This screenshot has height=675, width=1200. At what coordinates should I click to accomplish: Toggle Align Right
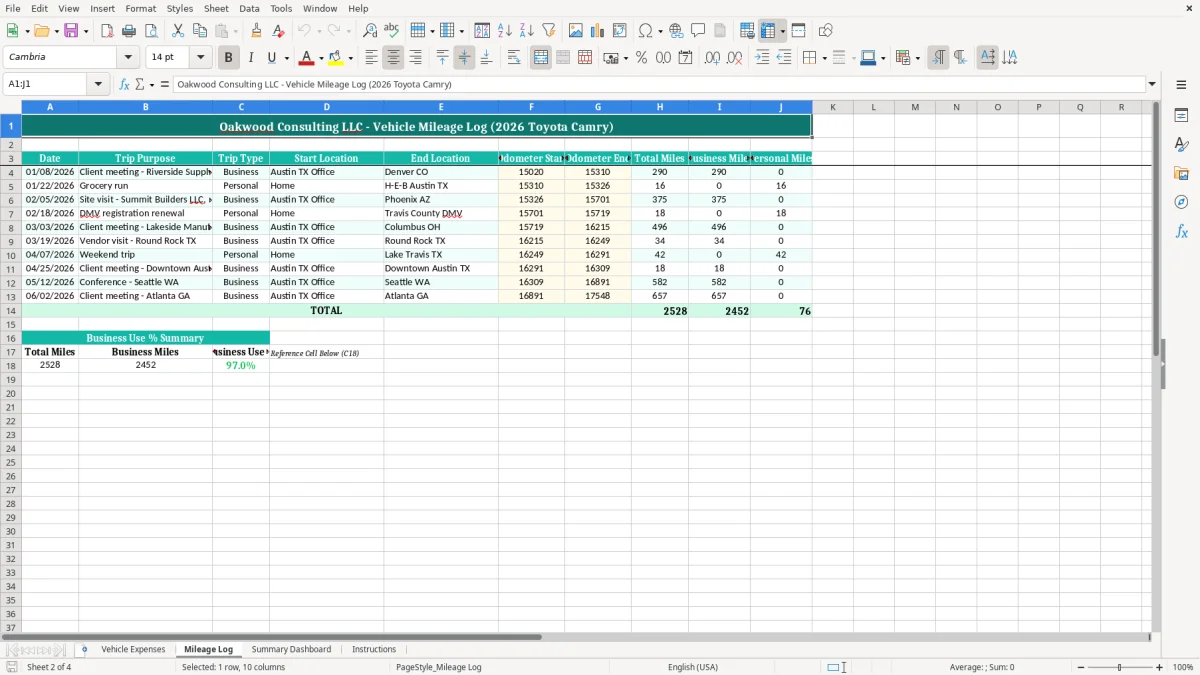tap(416, 58)
